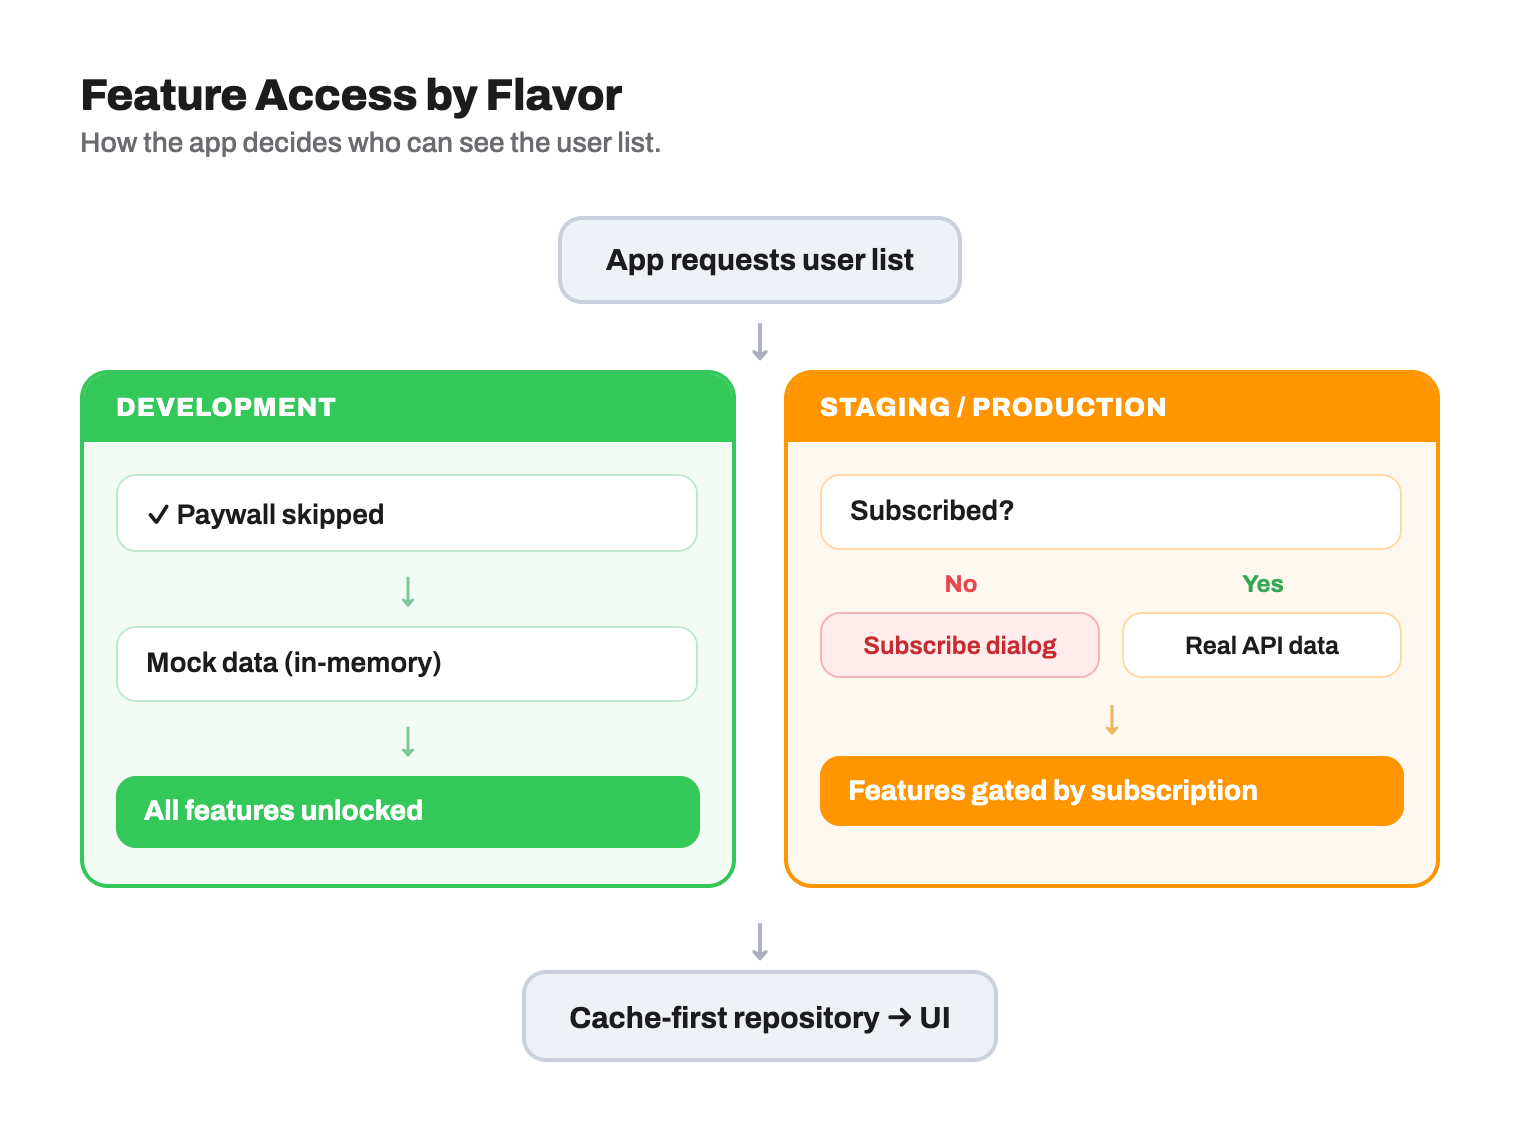Open the Subscribe dialog box

tap(960, 645)
